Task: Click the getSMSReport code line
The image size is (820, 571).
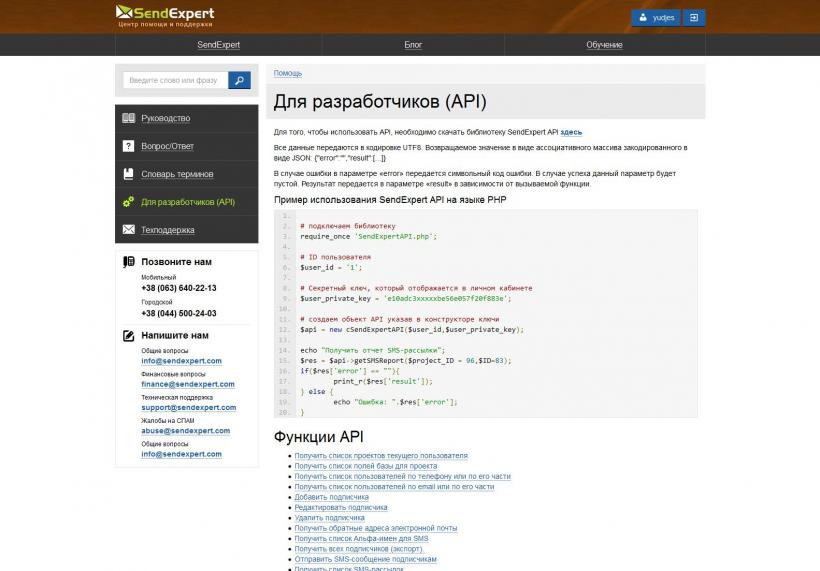Action: 406,361
